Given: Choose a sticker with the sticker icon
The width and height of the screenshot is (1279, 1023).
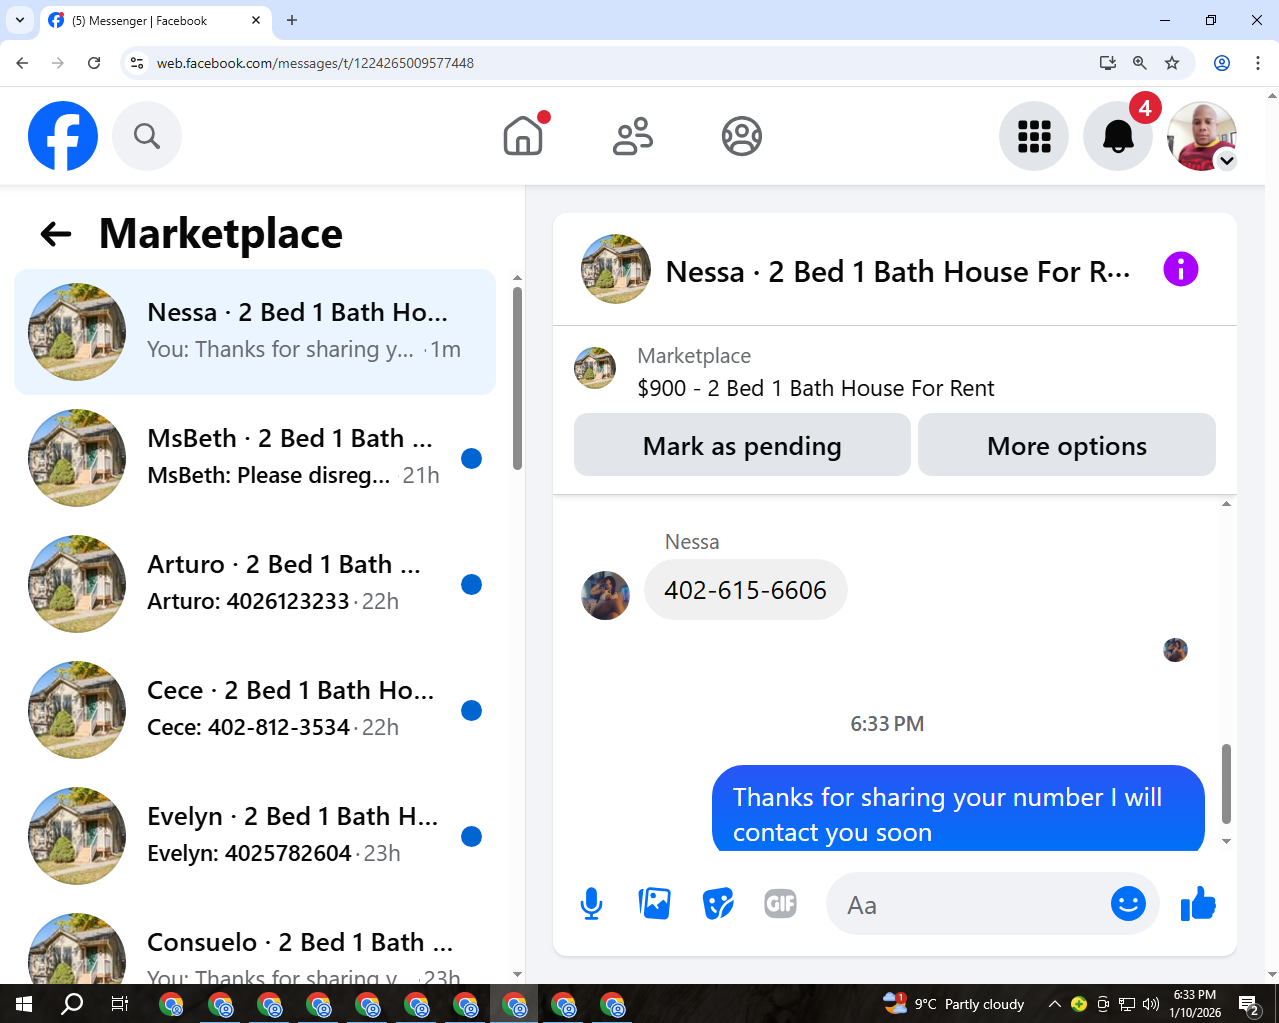Looking at the screenshot, I should pos(718,904).
